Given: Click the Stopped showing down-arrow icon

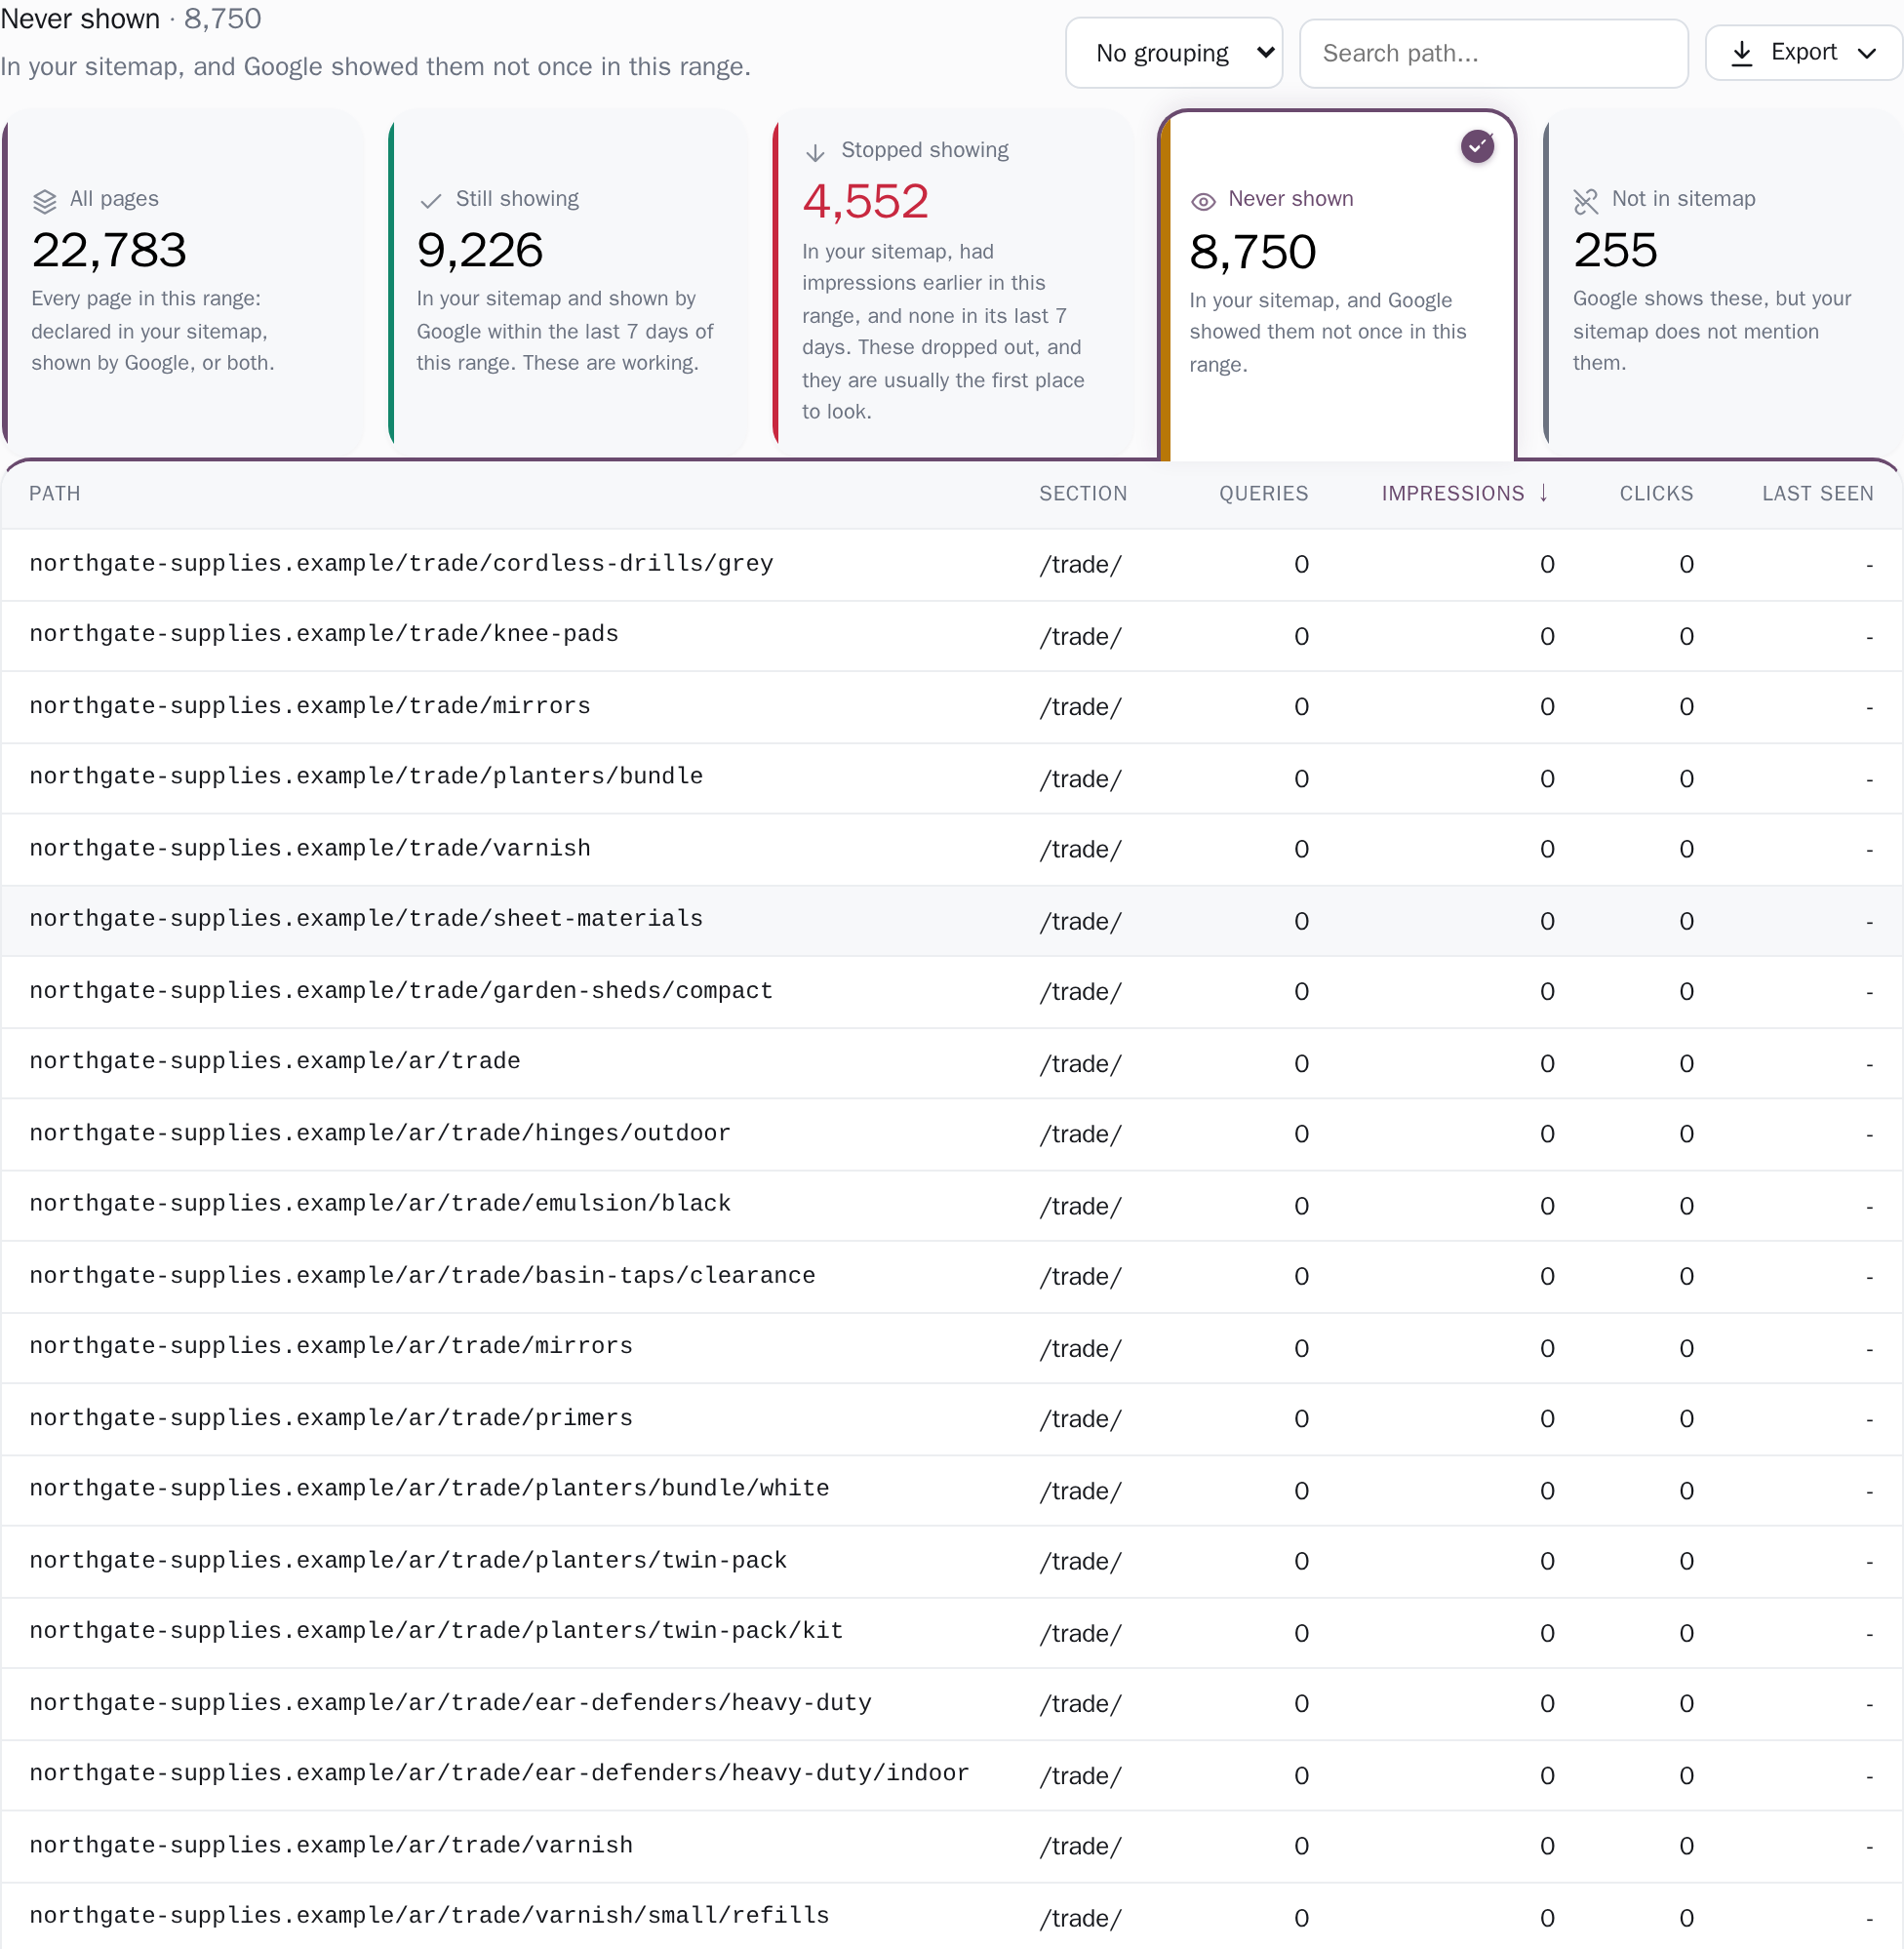Looking at the screenshot, I should [x=815, y=152].
